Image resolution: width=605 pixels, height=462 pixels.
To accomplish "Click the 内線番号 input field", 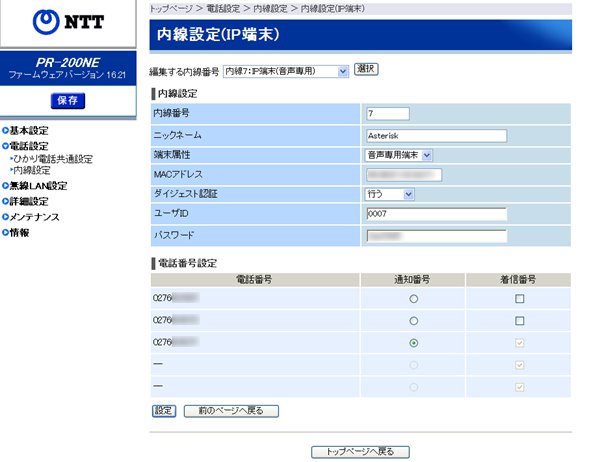I will 387,113.
